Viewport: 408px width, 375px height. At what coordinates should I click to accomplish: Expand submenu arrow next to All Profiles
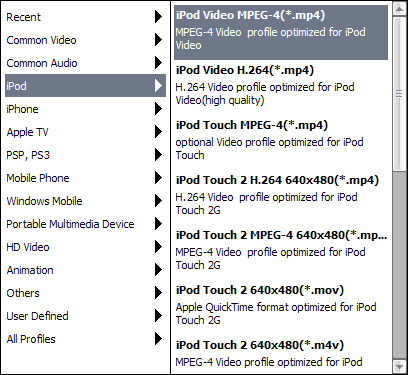tap(158, 339)
